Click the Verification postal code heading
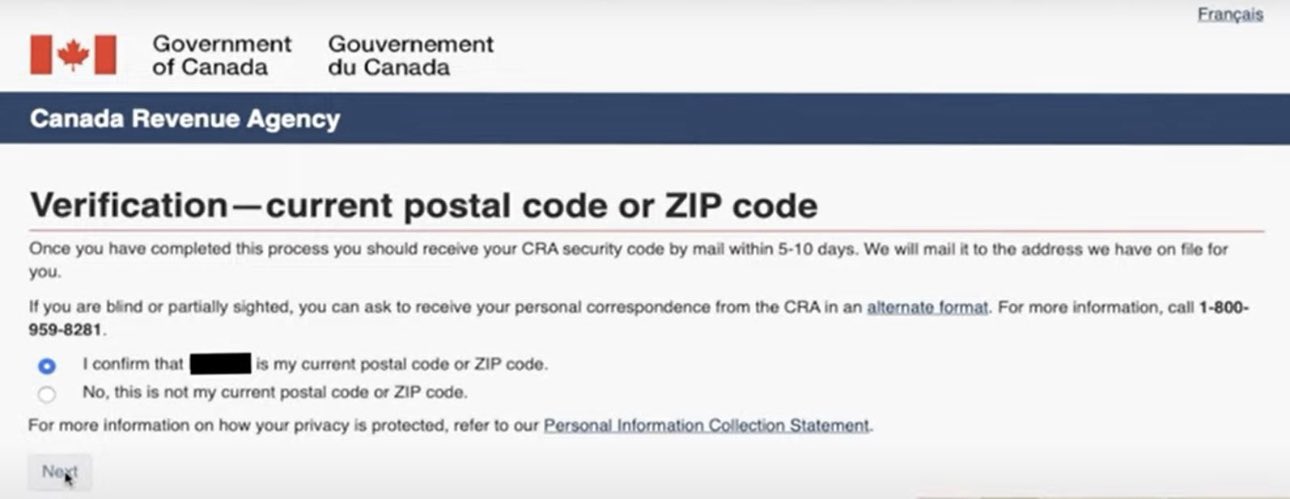The image size is (1290, 499). (x=424, y=205)
